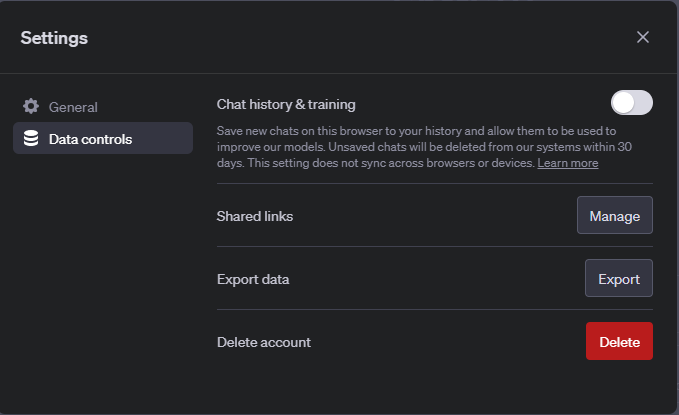This screenshot has width=679, height=415.
Task: Switch to the General settings tab
Action: 73,107
